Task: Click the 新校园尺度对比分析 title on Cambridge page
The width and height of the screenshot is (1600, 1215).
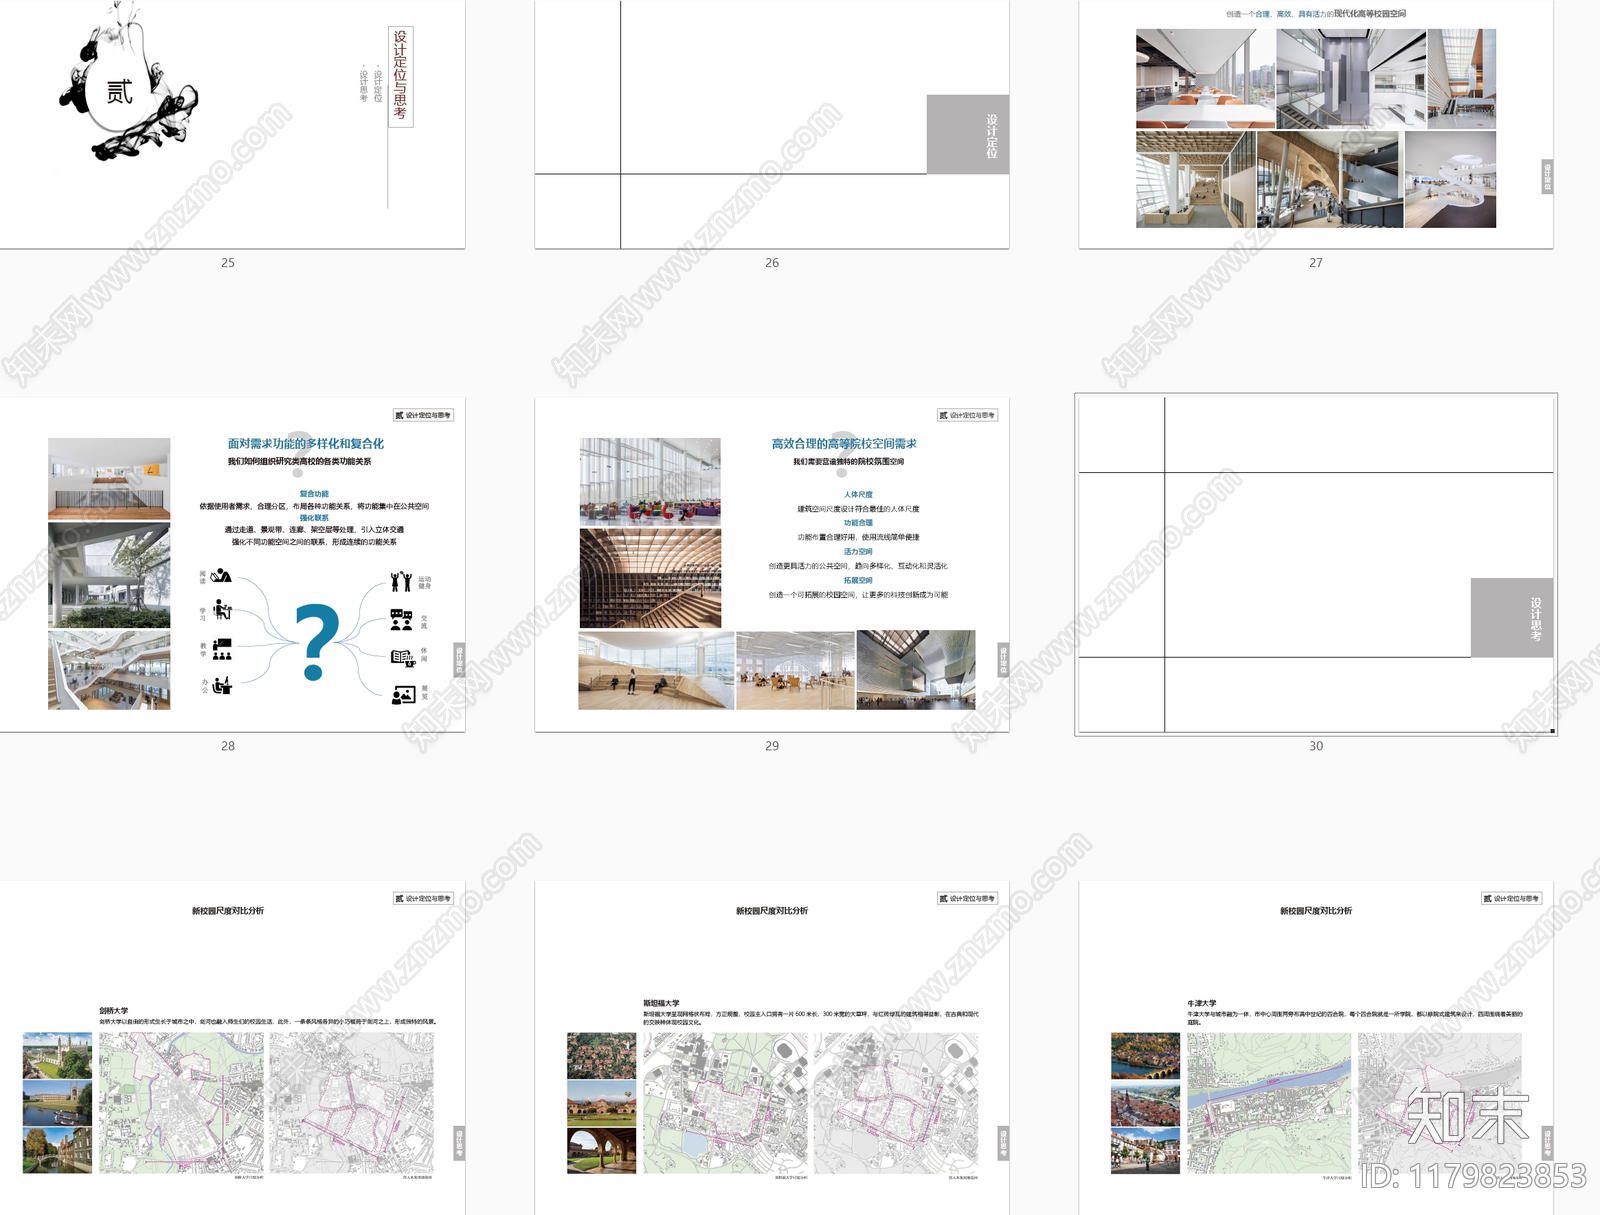Action: 228,911
